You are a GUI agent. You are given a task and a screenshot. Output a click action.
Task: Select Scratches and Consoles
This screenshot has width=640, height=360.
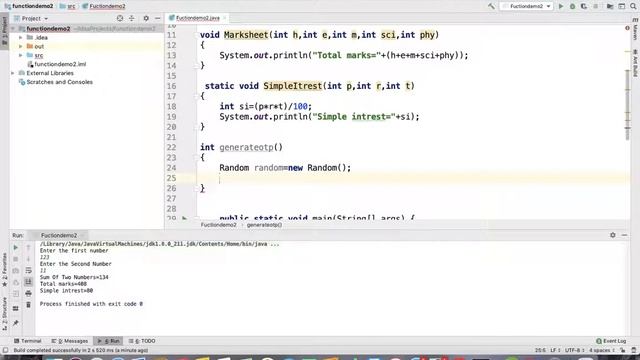59,82
